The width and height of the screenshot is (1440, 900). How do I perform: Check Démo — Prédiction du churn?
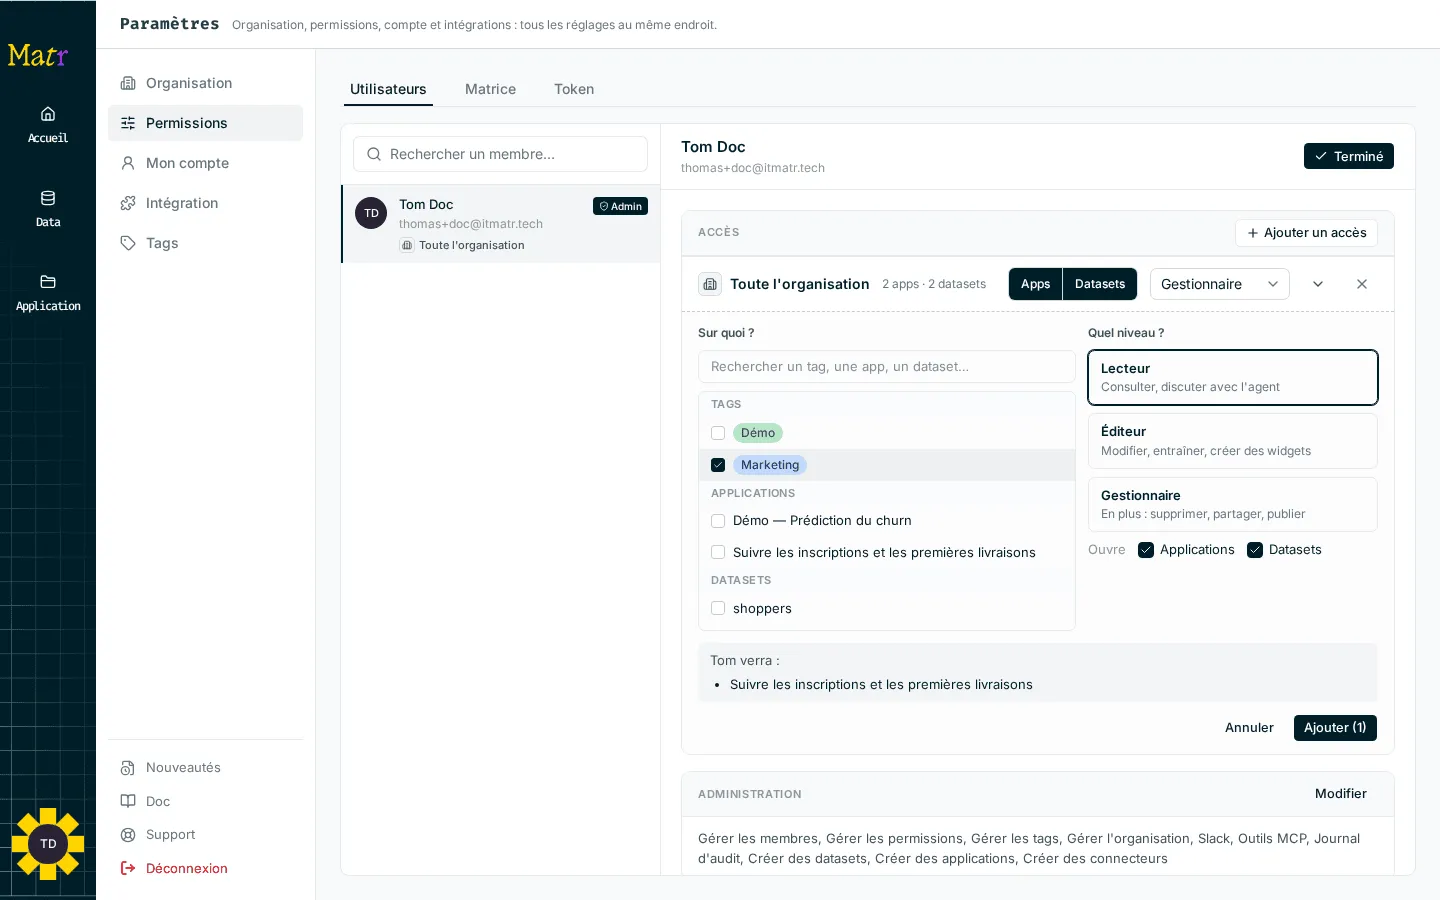(718, 521)
